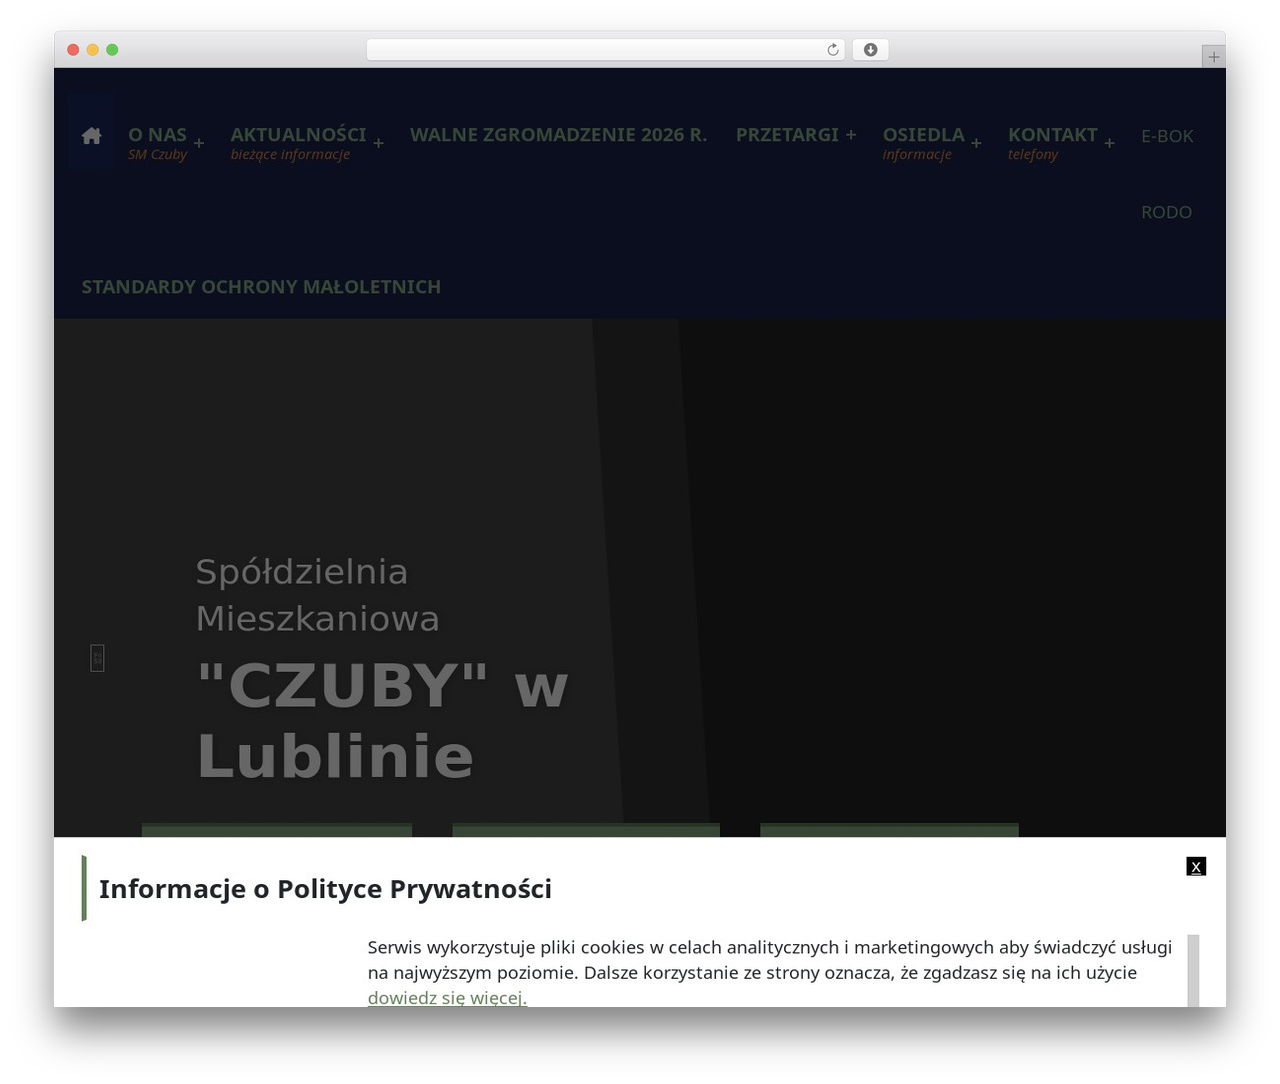Follow the 'dowiedz się więcej' link
This screenshot has width=1280, height=1084.
[x=447, y=997]
